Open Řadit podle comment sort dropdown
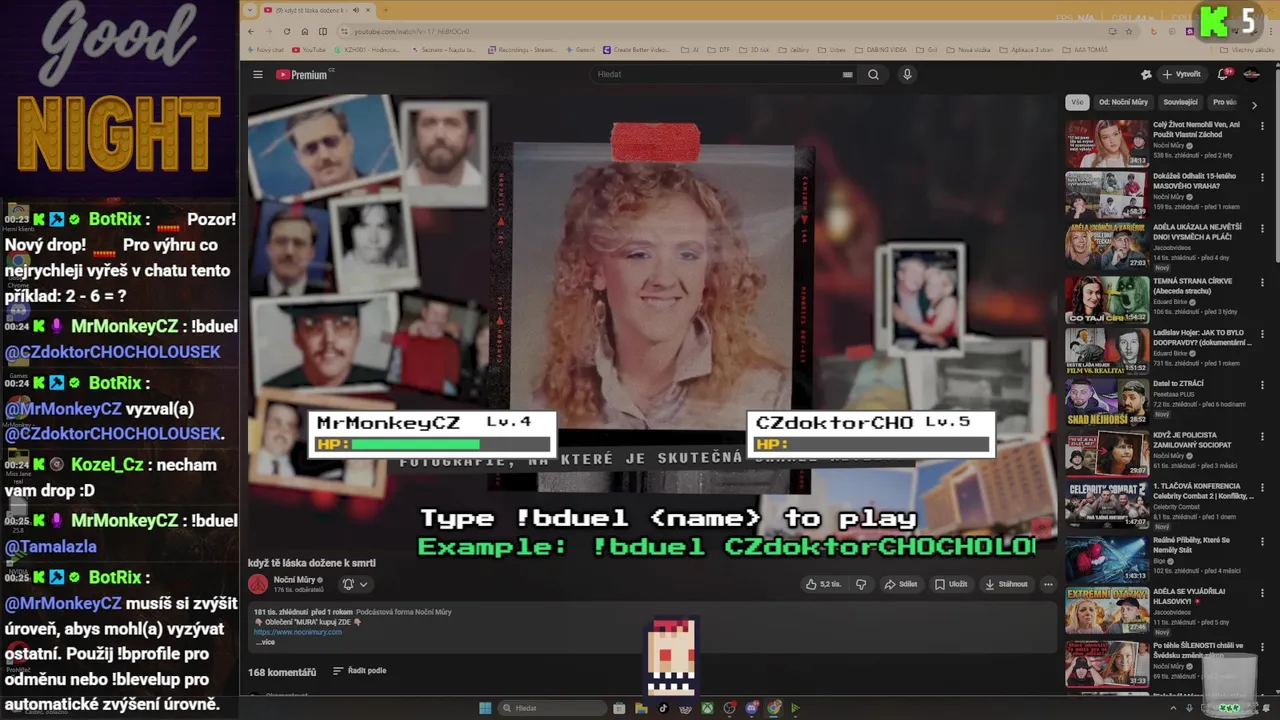Viewport: 1280px width, 720px height. (x=360, y=671)
